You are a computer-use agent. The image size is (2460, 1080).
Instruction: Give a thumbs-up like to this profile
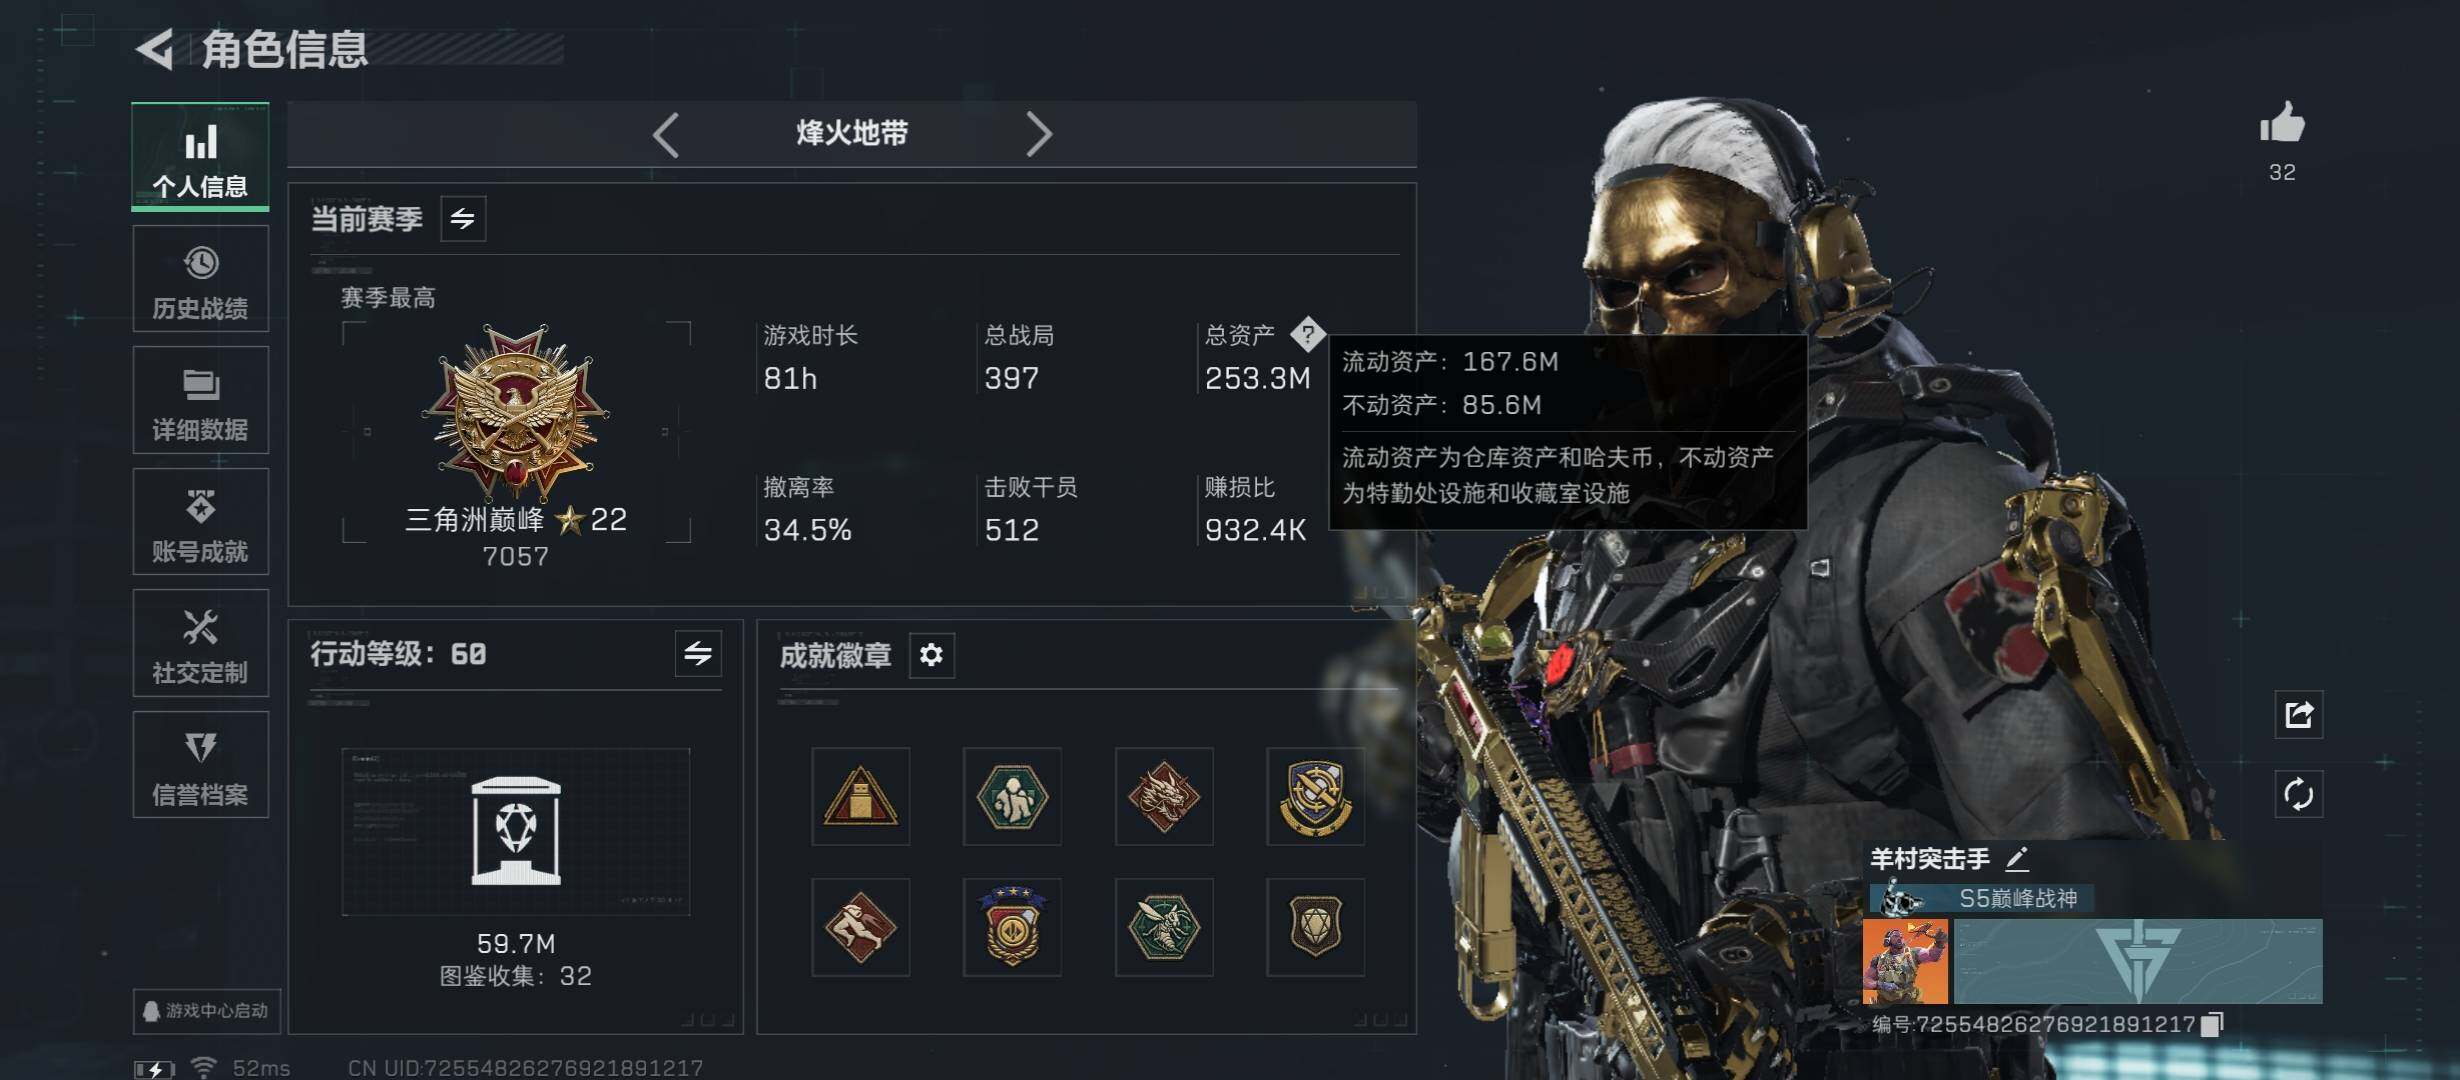click(x=2282, y=124)
